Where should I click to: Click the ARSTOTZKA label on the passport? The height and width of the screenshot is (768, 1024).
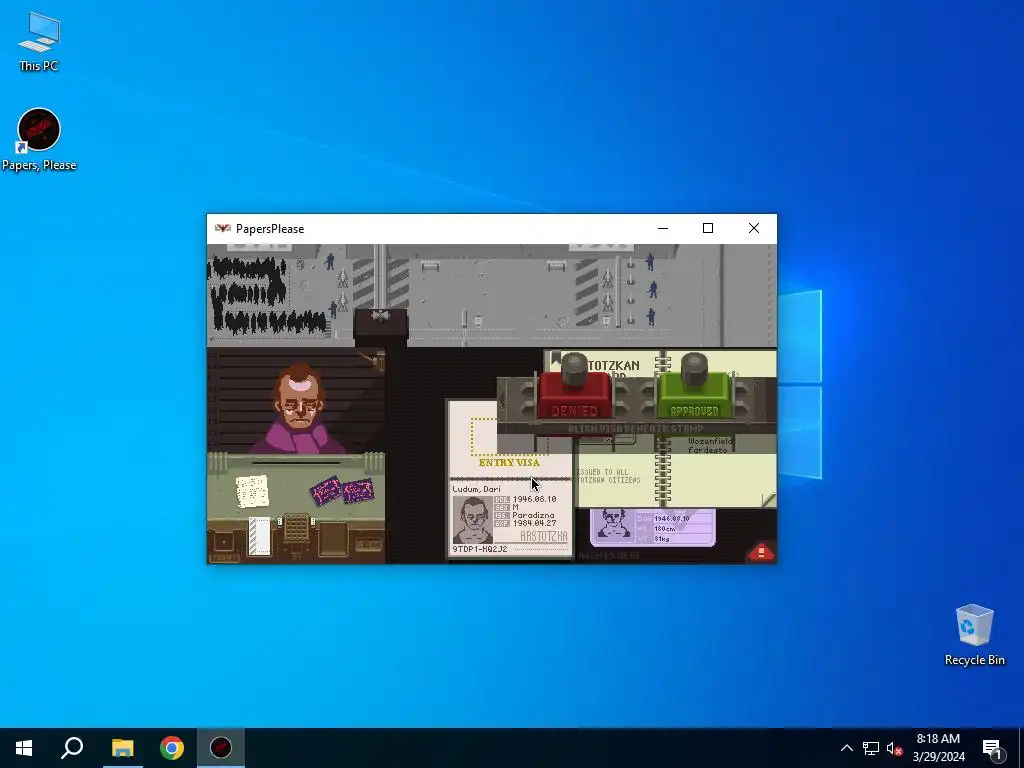544,536
